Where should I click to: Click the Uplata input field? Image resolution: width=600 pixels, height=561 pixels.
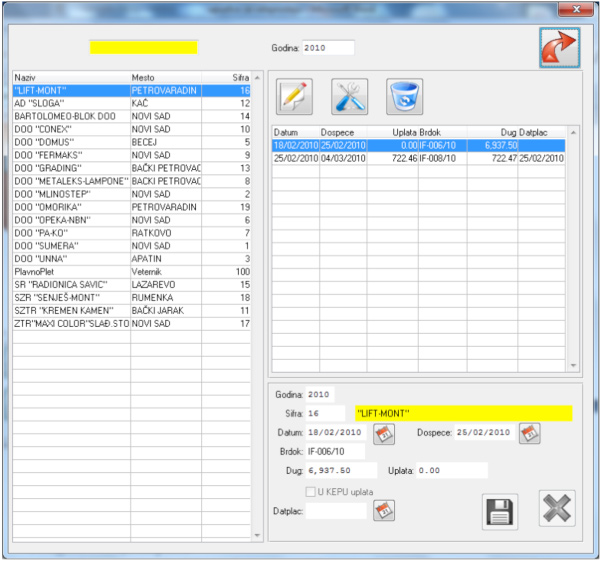coord(452,471)
